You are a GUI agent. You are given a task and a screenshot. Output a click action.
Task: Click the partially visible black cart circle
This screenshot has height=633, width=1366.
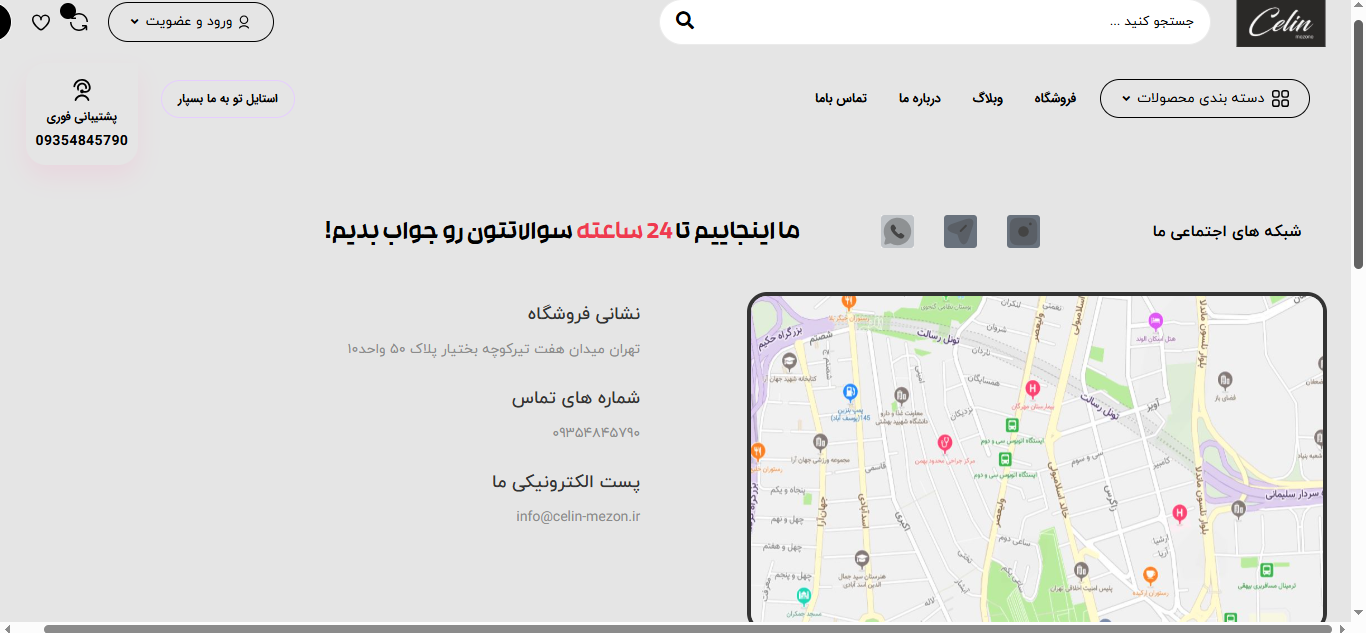coord(3,21)
